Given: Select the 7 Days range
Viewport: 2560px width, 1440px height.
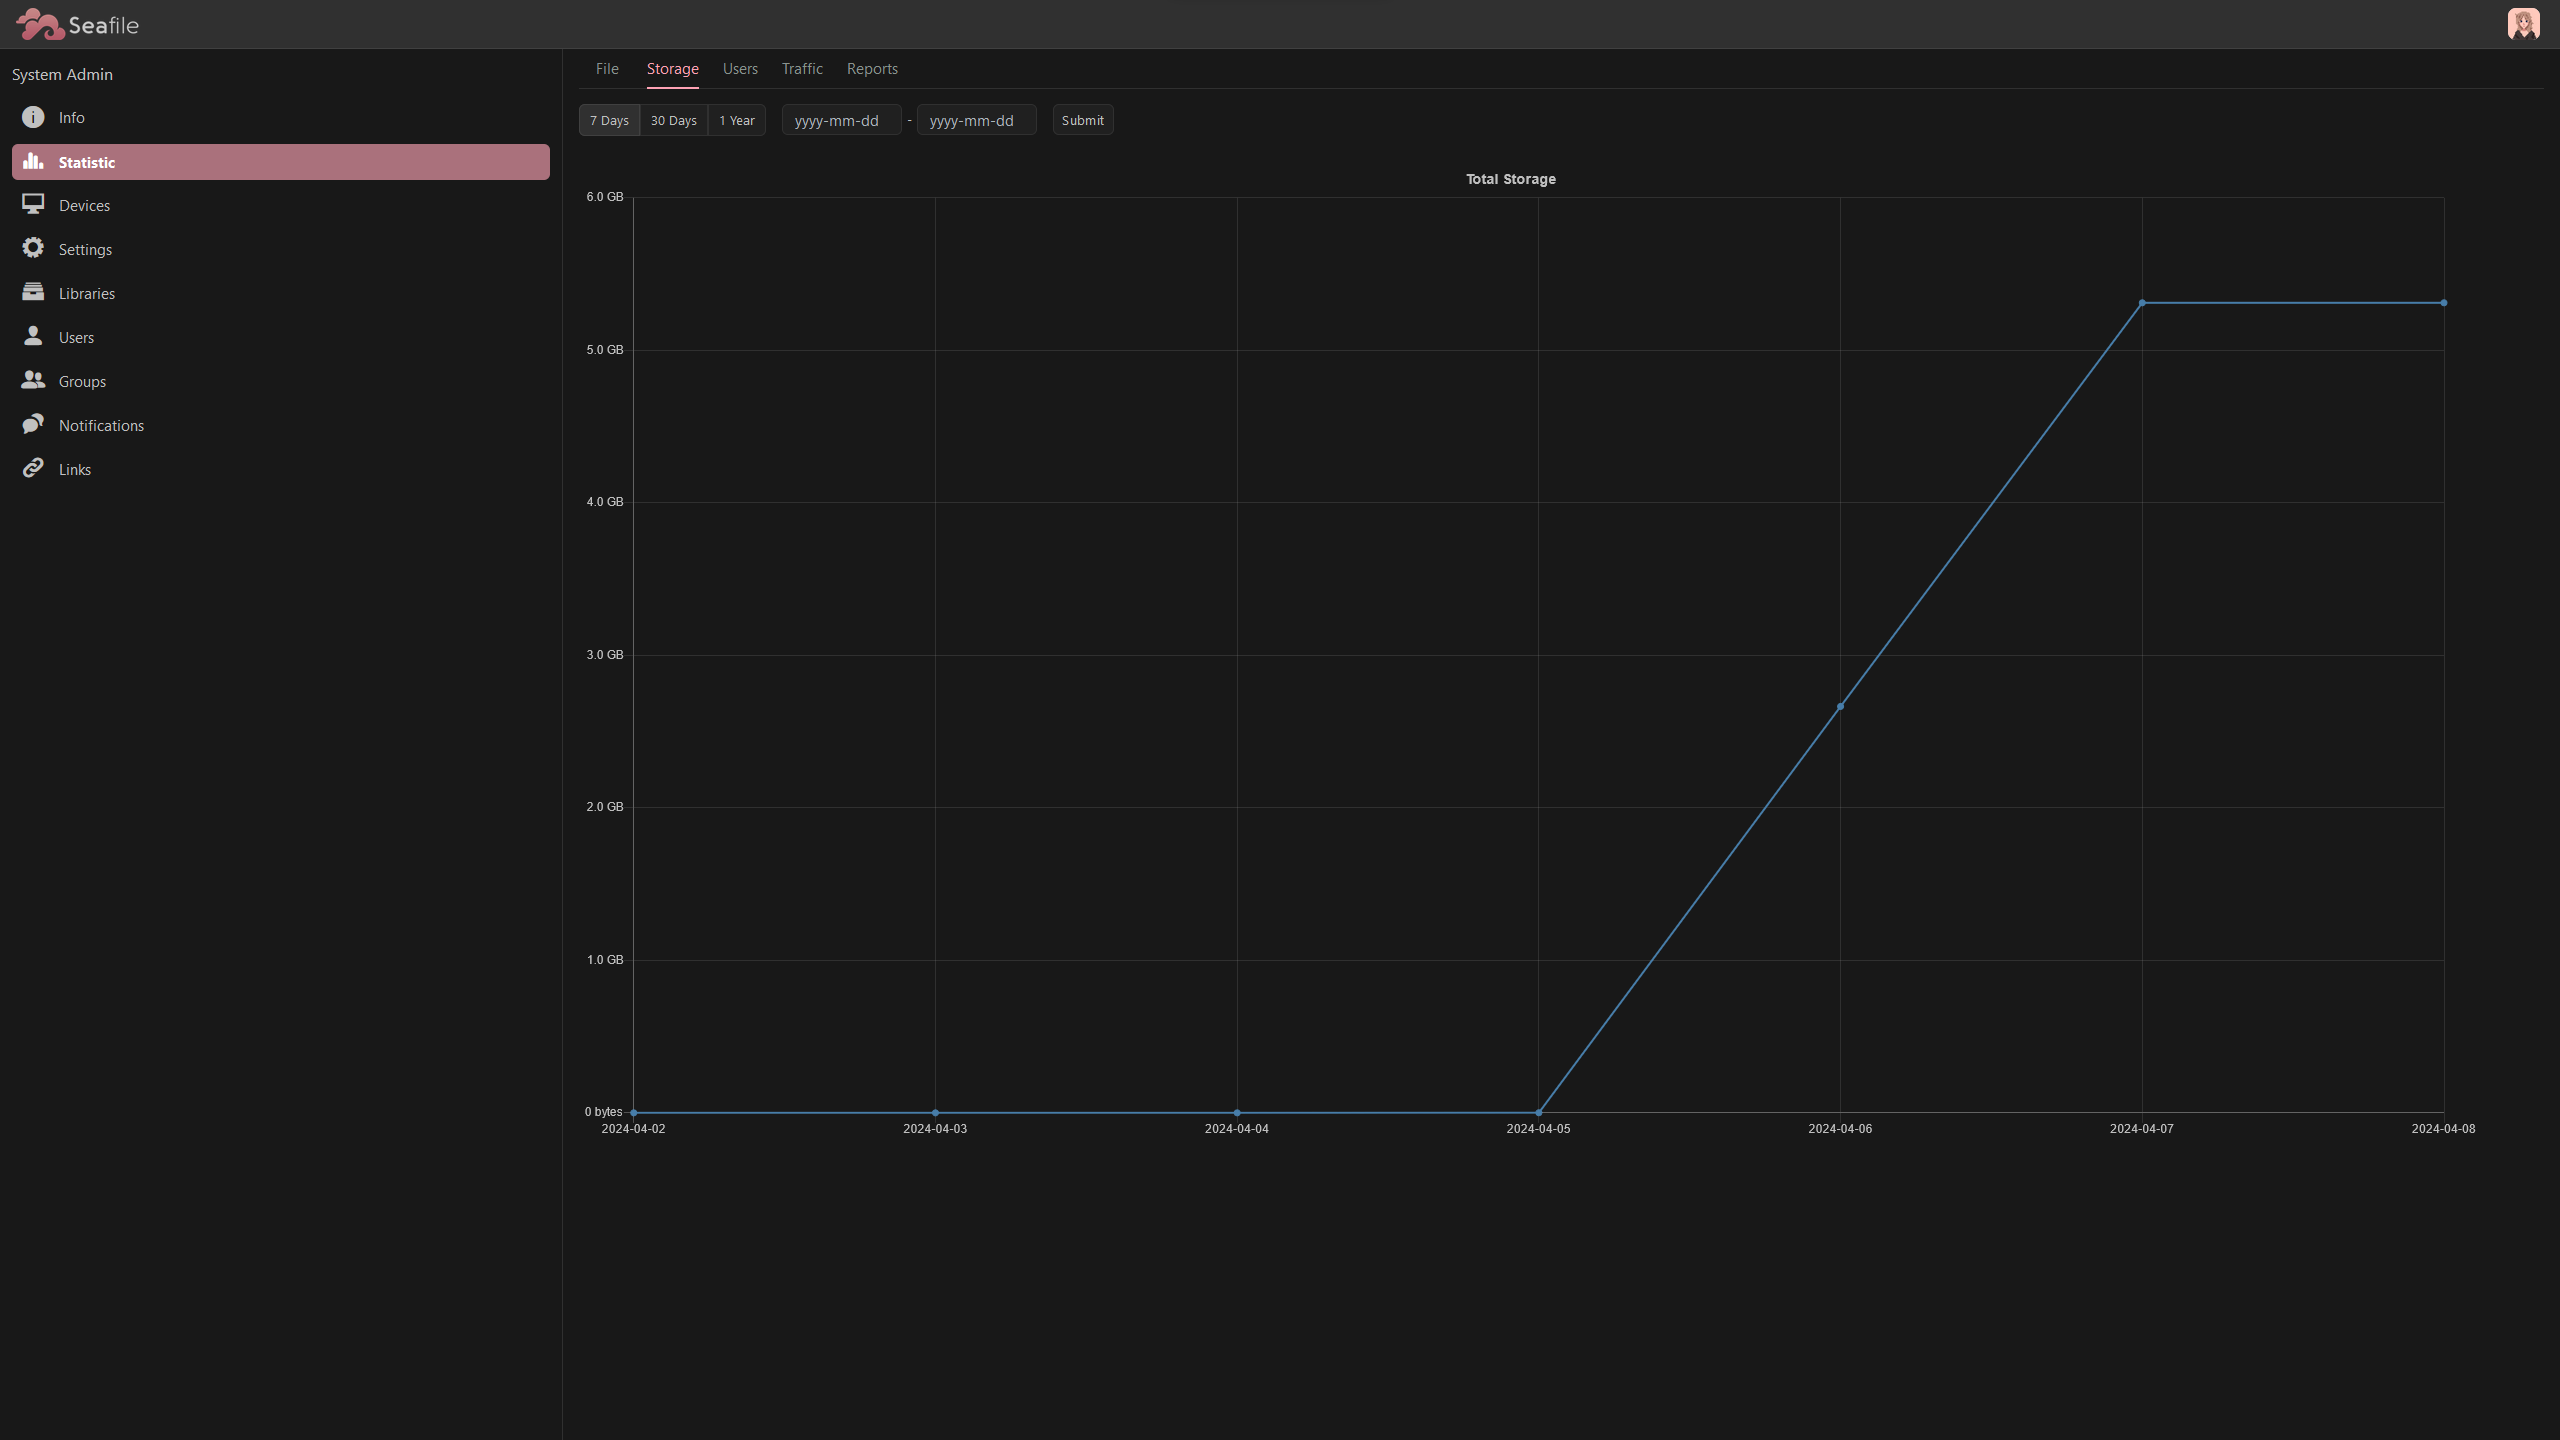Looking at the screenshot, I should pos(609,120).
